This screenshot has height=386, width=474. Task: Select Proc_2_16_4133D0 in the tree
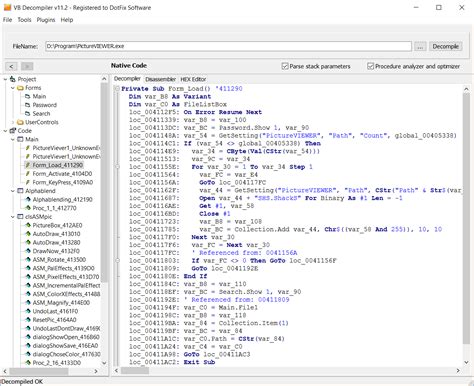57,363
